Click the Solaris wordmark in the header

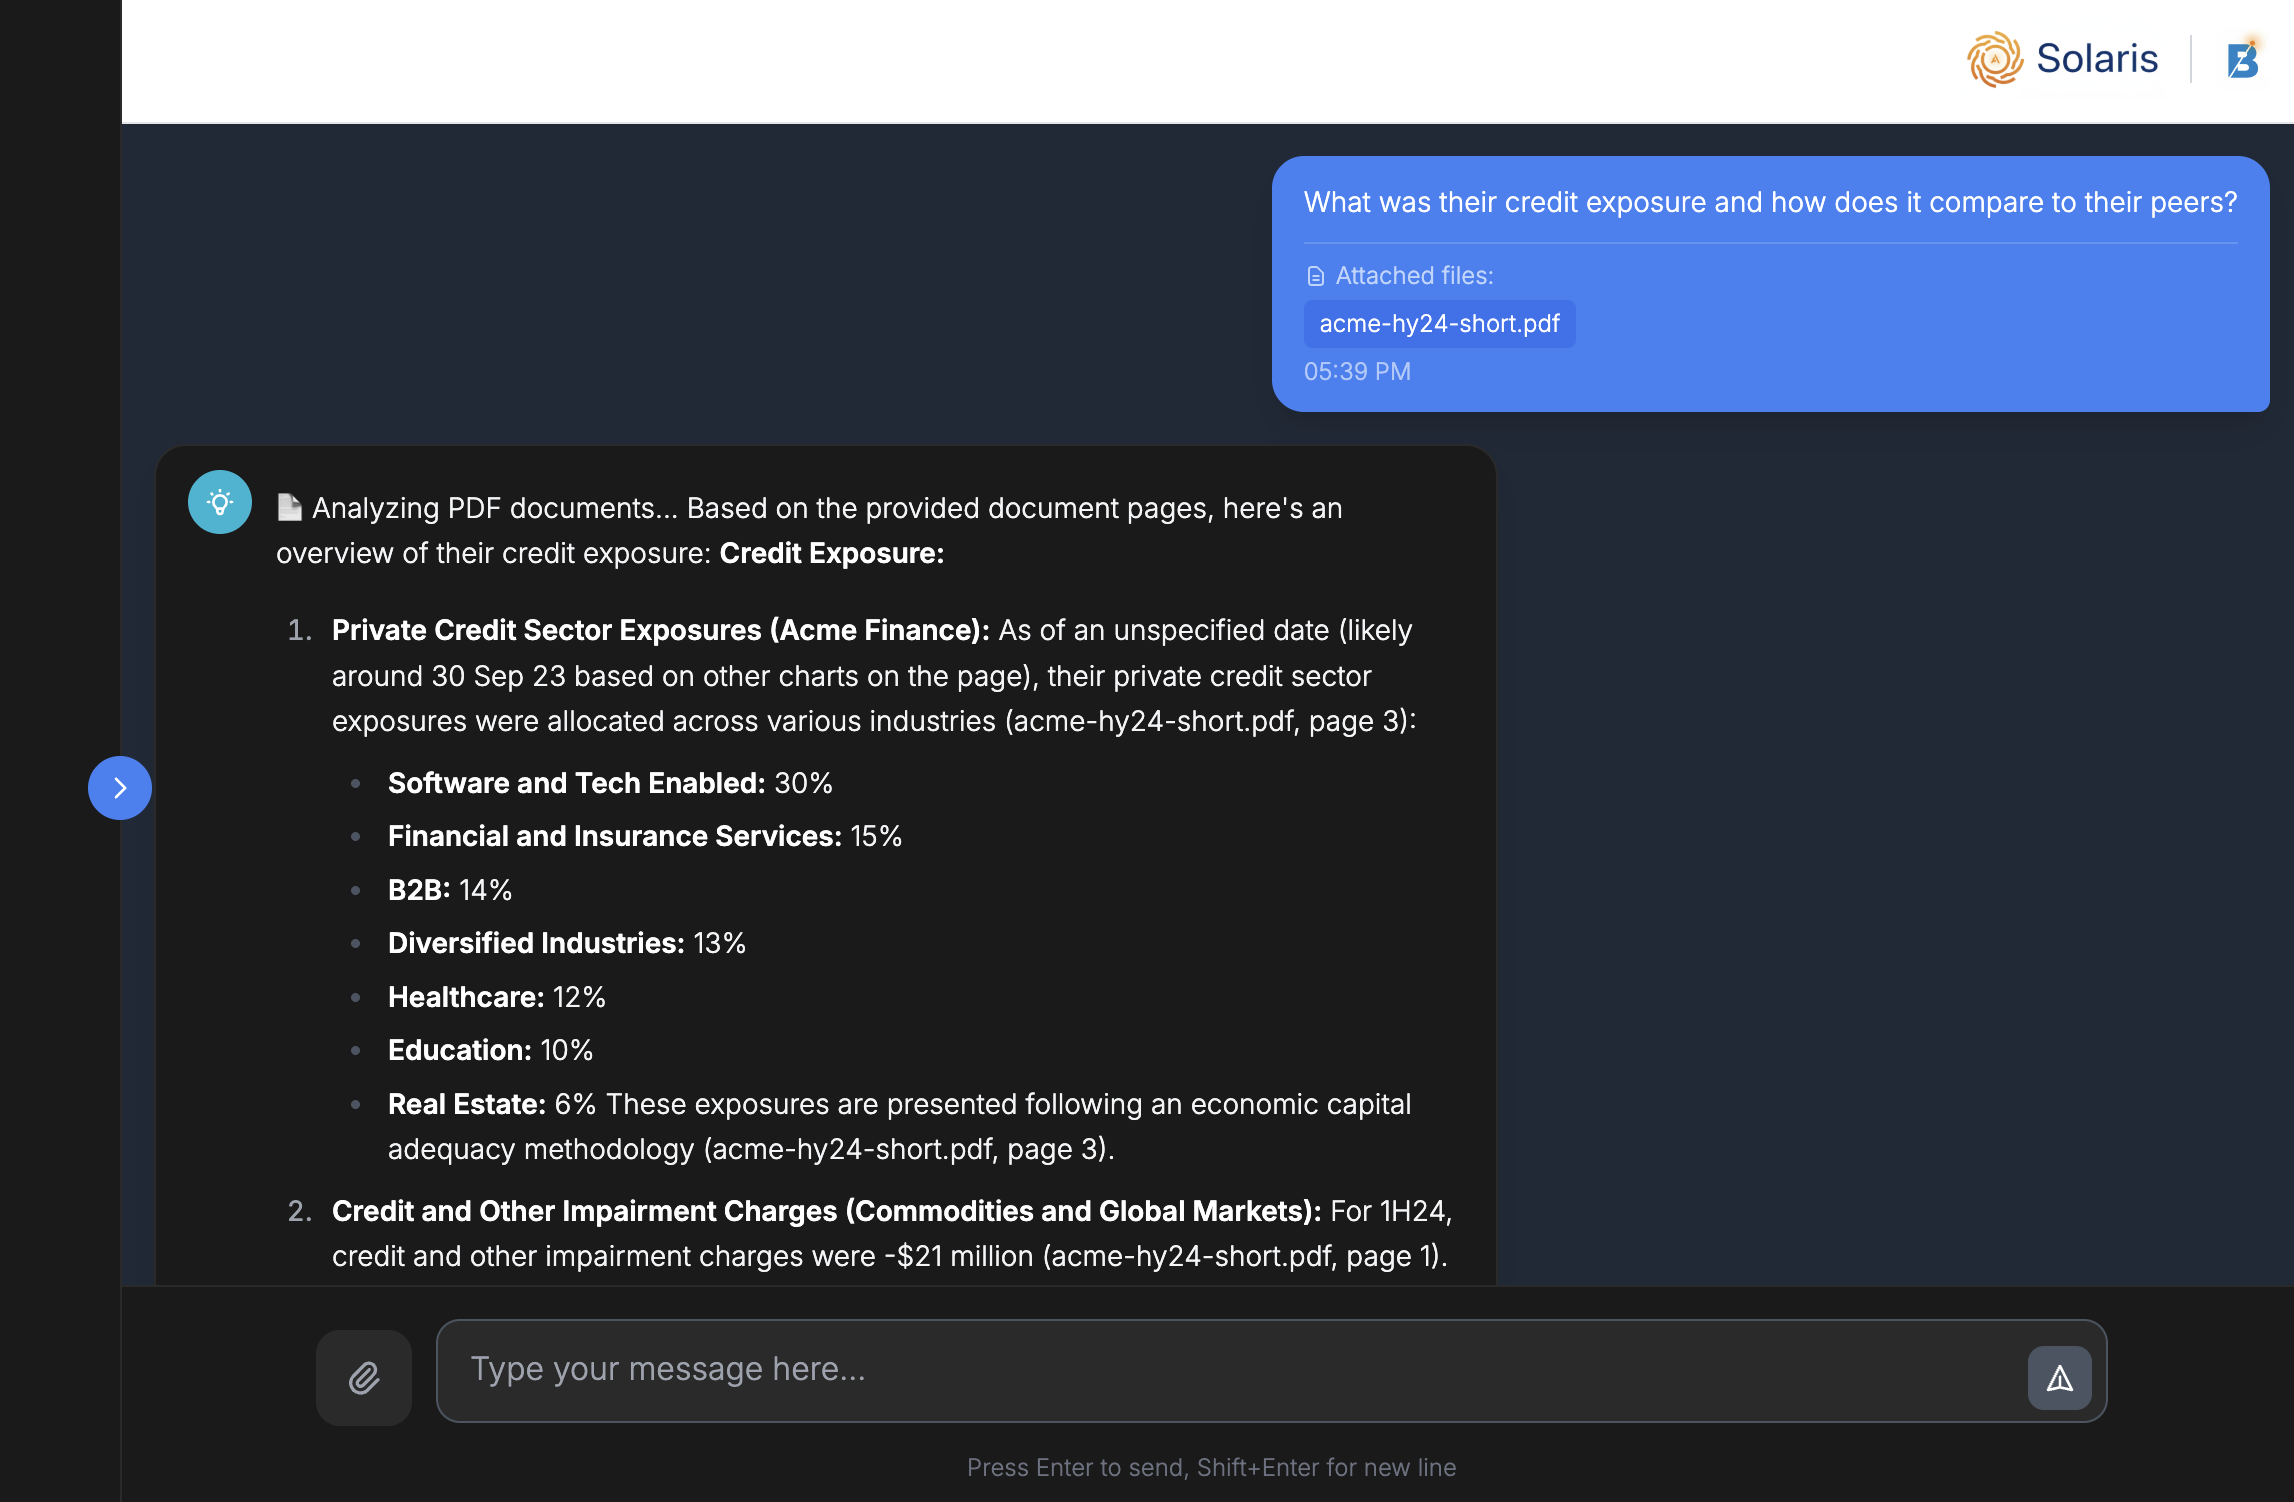click(x=2096, y=59)
